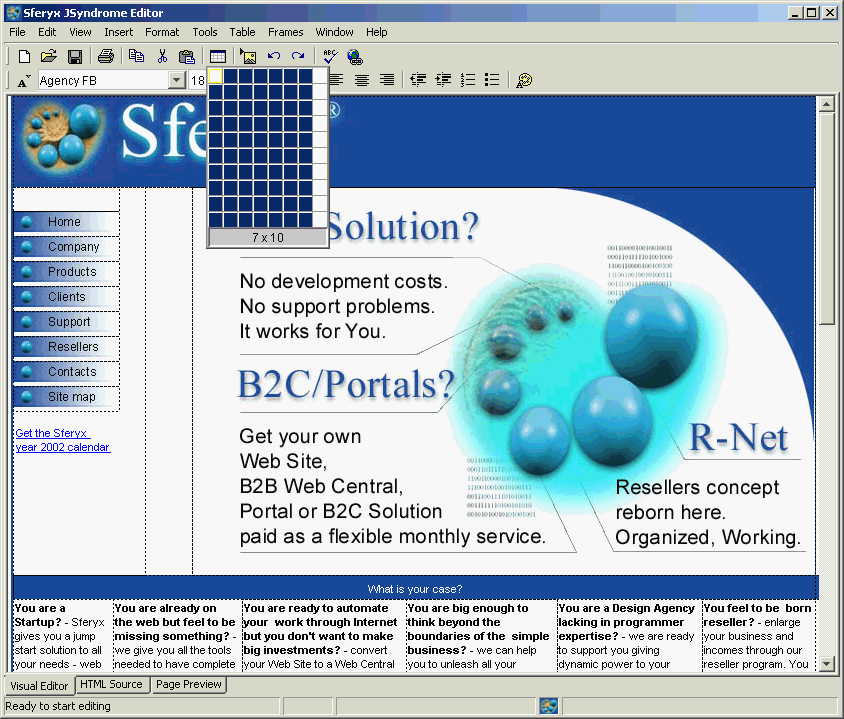Print the page using the printer icon

106,57
